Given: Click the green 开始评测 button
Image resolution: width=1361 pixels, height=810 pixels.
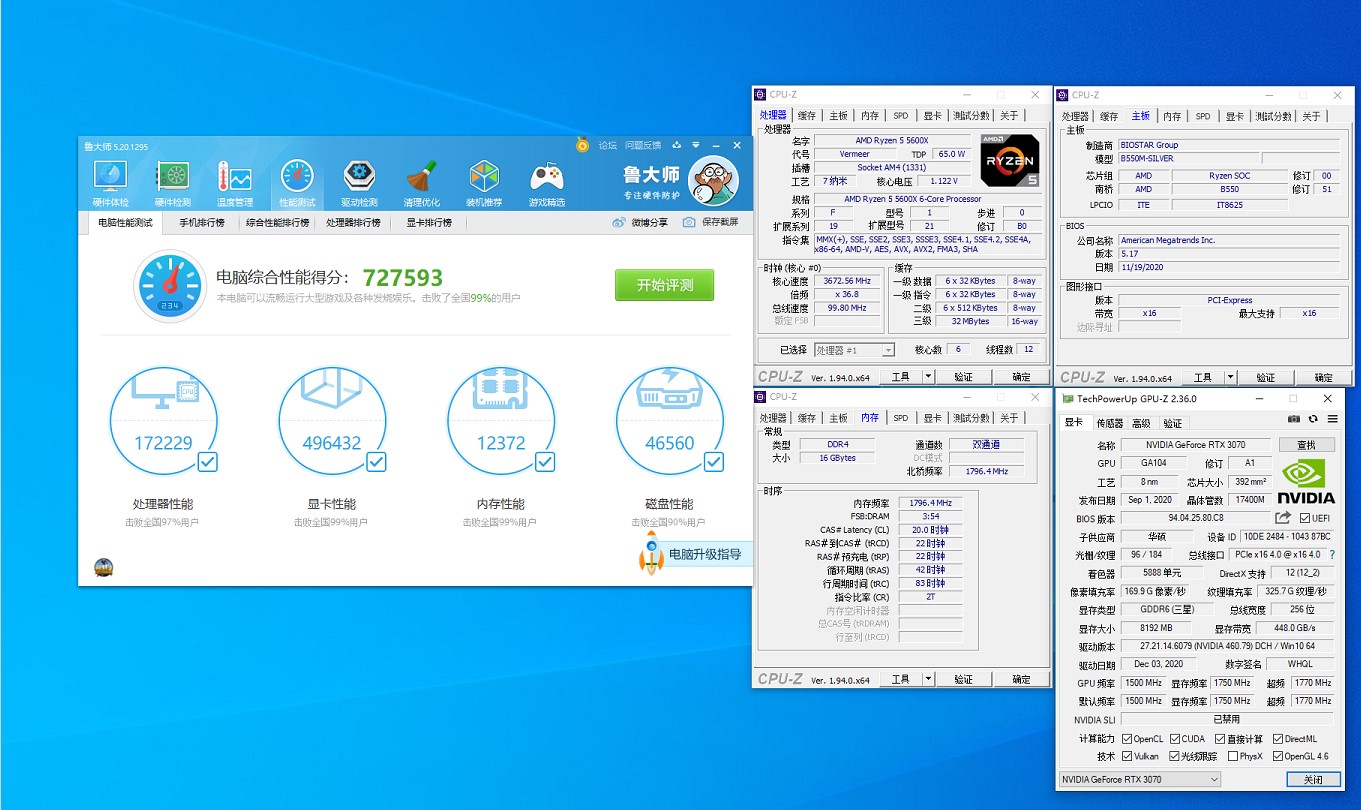Looking at the screenshot, I should [x=665, y=285].
